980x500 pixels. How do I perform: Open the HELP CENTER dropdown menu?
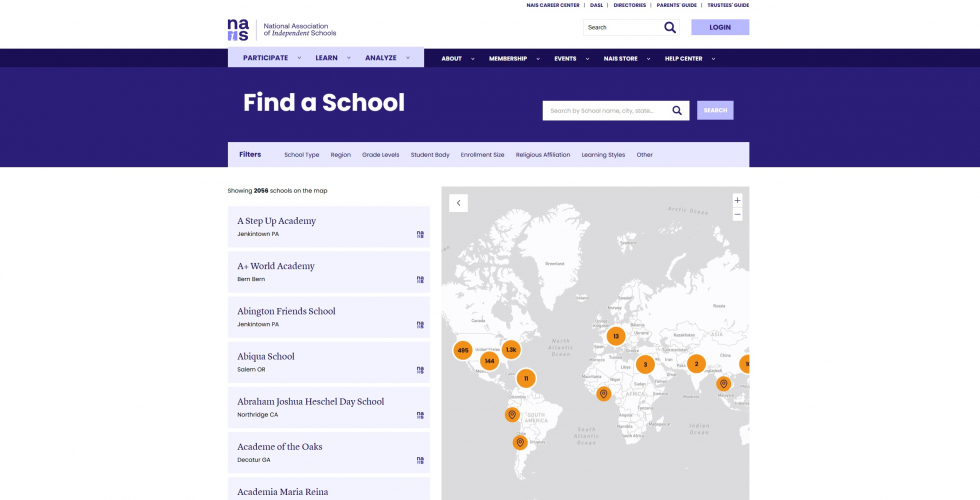(689, 59)
